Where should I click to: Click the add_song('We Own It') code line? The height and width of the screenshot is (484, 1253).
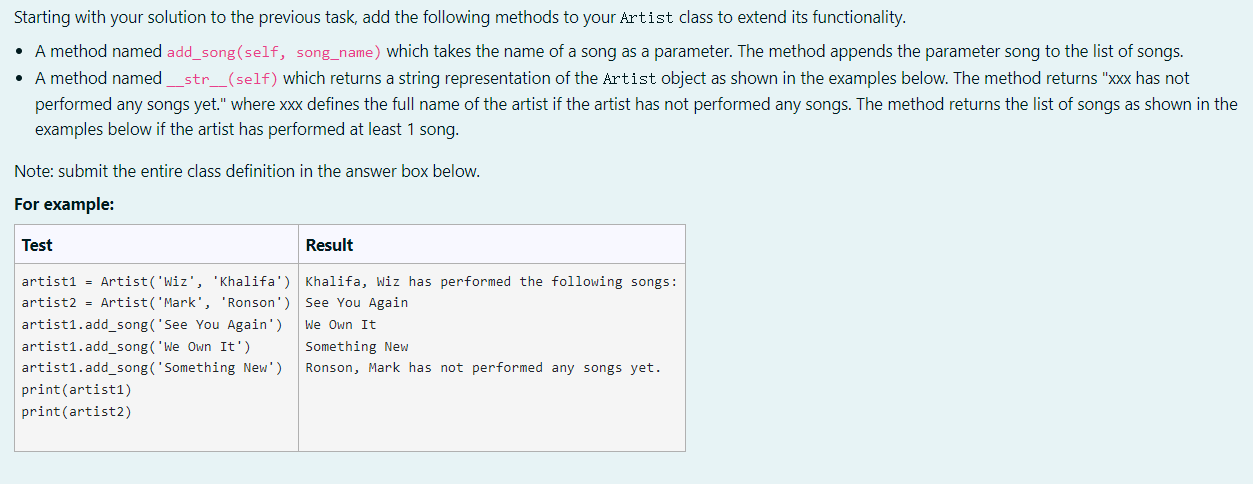coord(136,347)
